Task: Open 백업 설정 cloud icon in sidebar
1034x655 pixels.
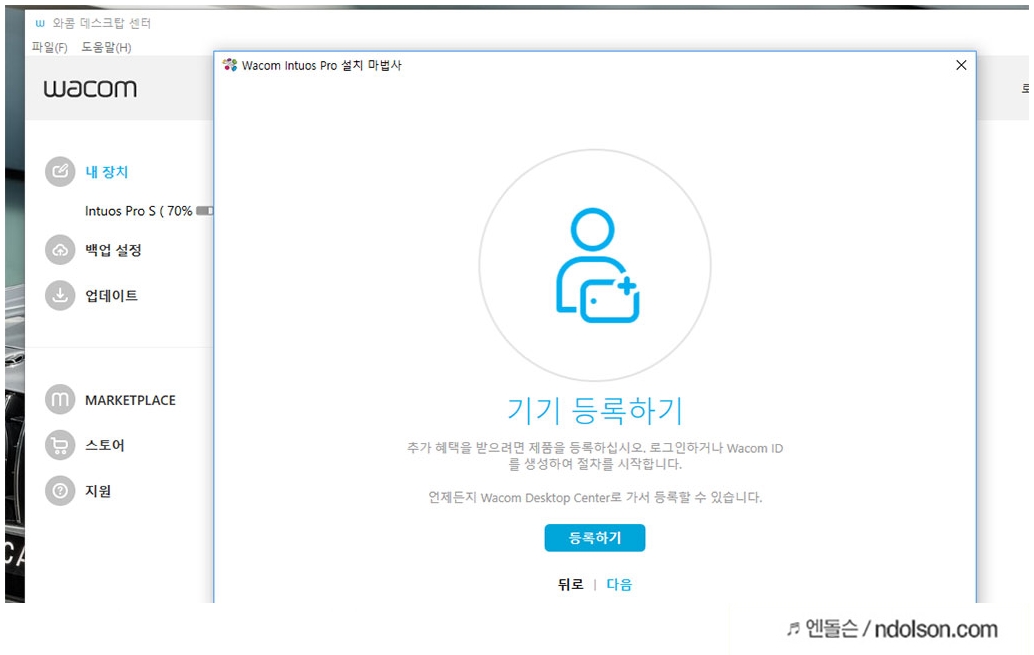Action: click(60, 250)
